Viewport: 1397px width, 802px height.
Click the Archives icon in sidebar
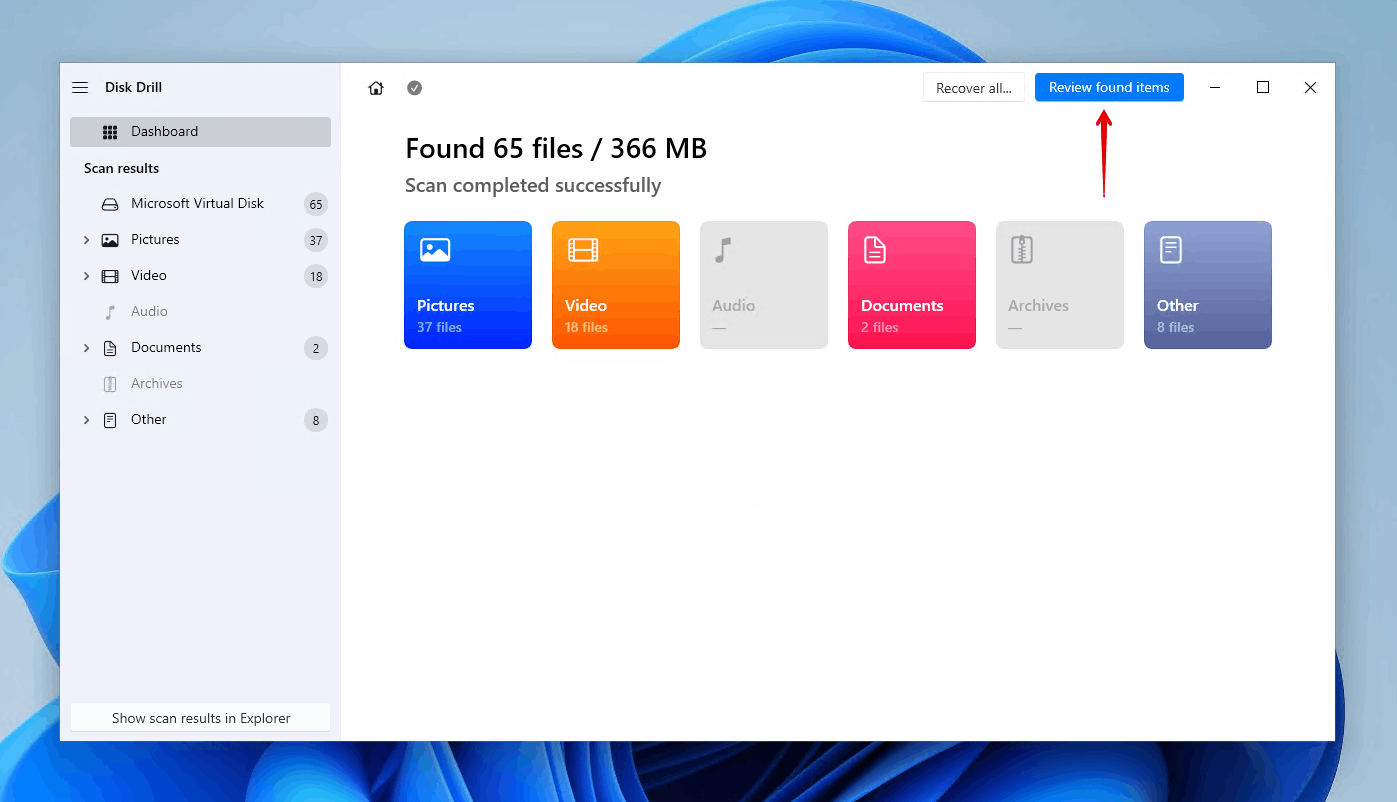110,384
